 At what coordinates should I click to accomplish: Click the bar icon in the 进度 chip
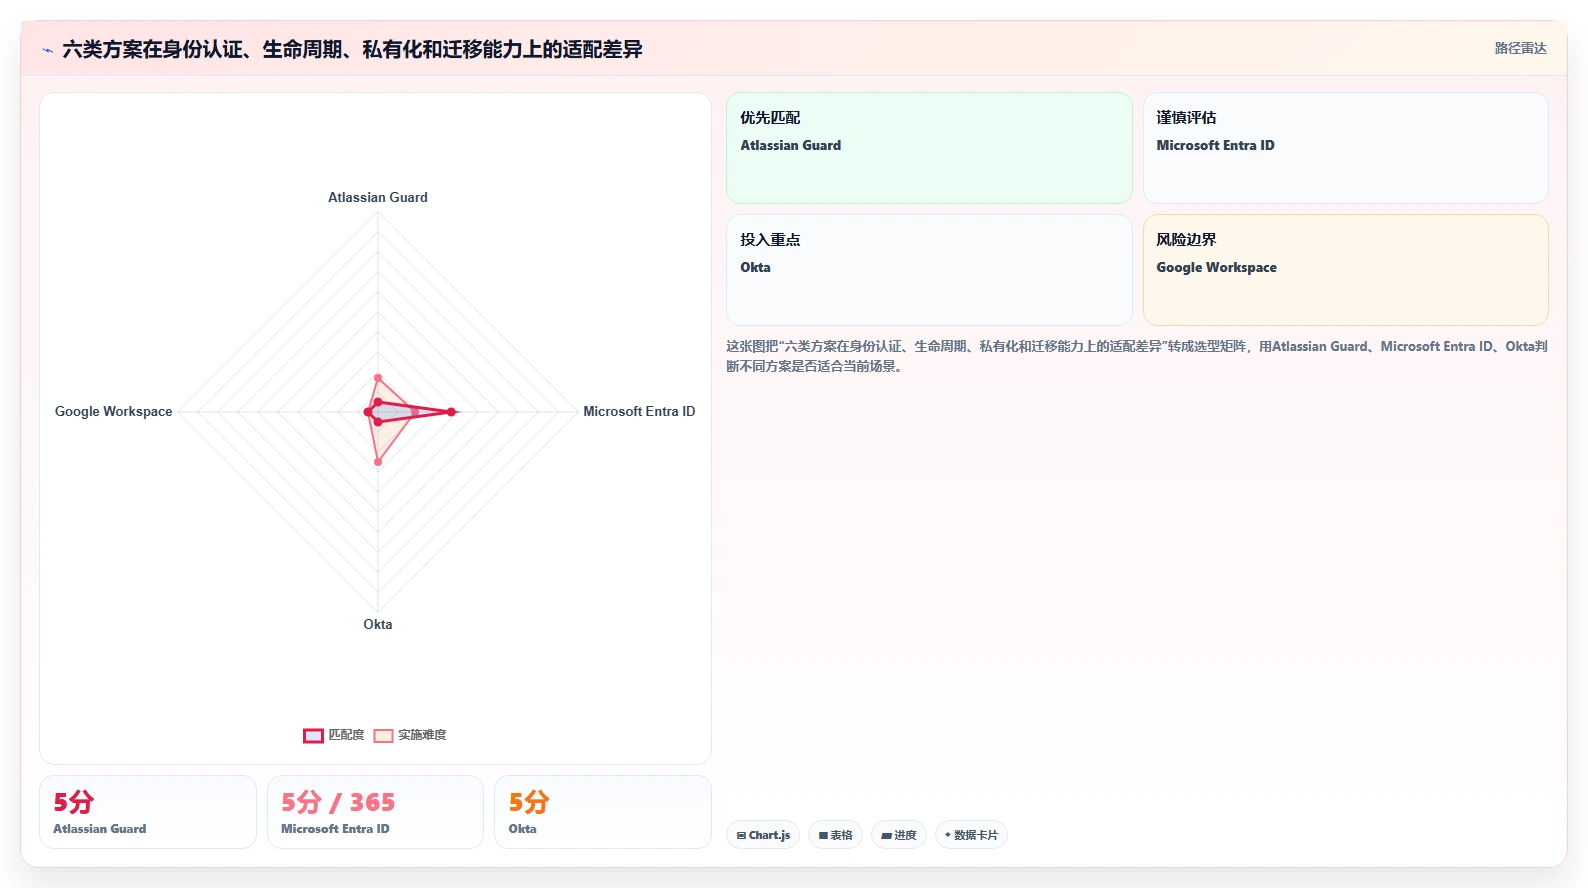tap(886, 835)
